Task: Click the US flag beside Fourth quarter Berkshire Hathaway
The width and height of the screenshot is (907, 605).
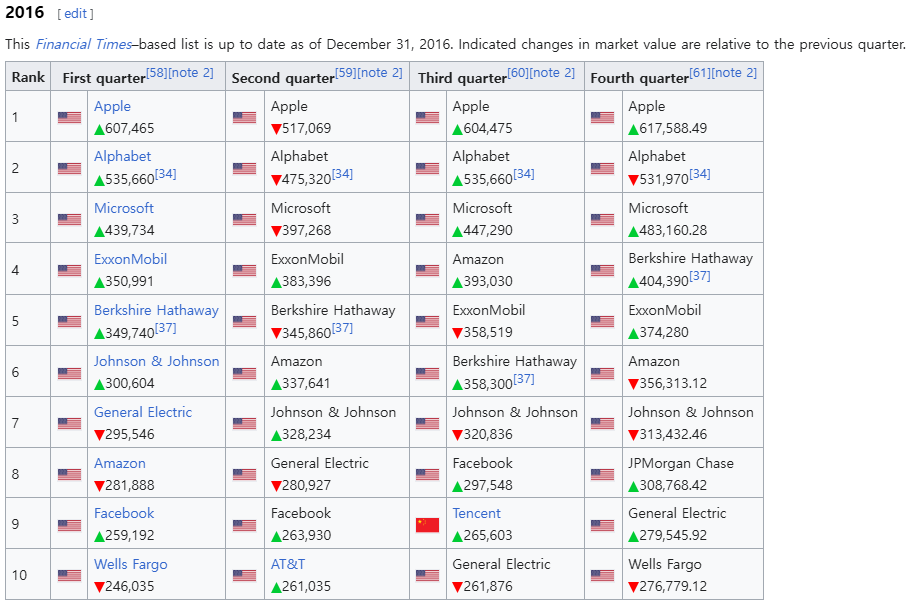Action: click(603, 270)
